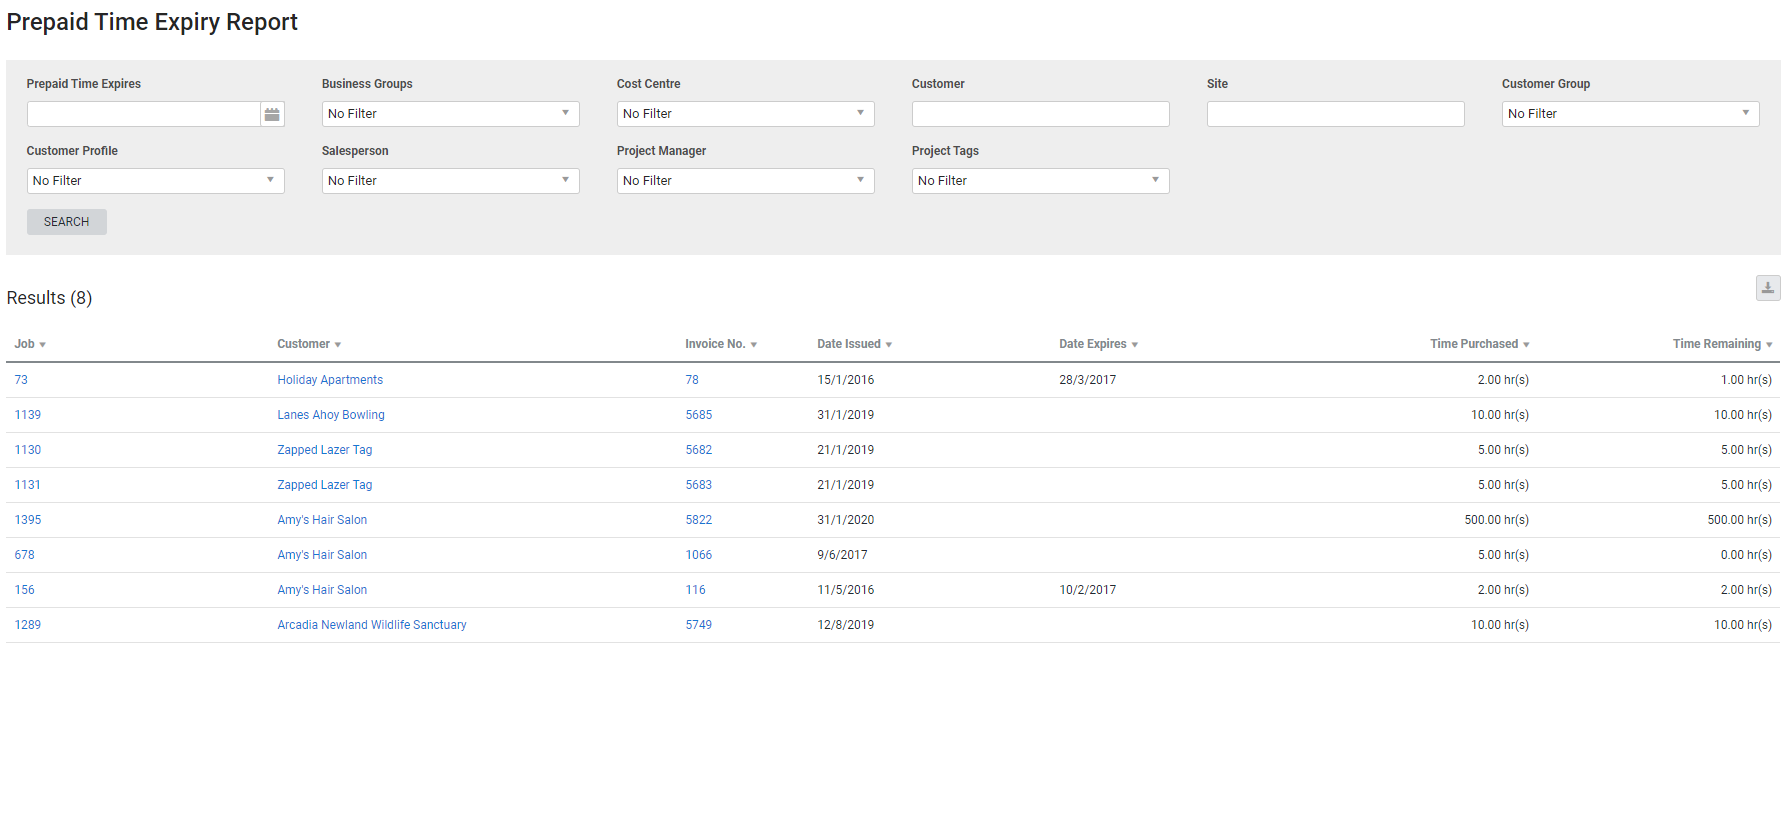Image resolution: width=1787 pixels, height=838 pixels.
Task: Open the Project Tags filter dropdown
Action: tap(1041, 181)
